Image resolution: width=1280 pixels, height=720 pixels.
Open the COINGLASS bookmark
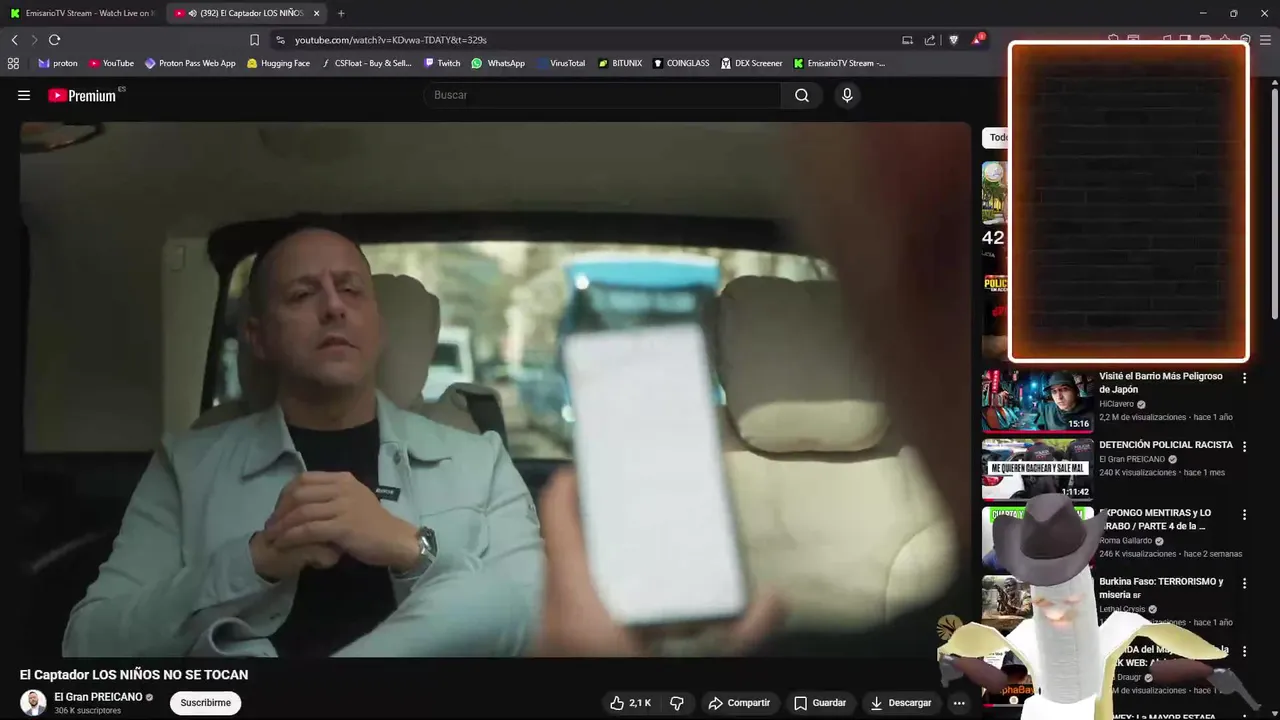pos(681,63)
